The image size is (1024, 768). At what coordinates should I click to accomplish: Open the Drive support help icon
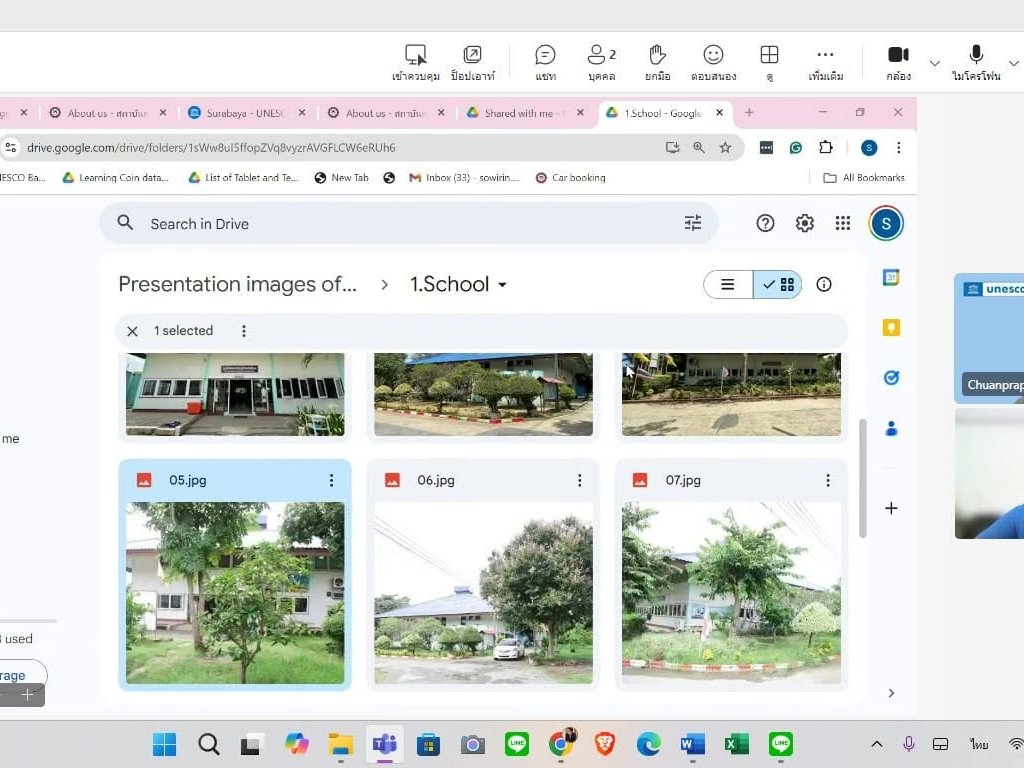coord(765,223)
